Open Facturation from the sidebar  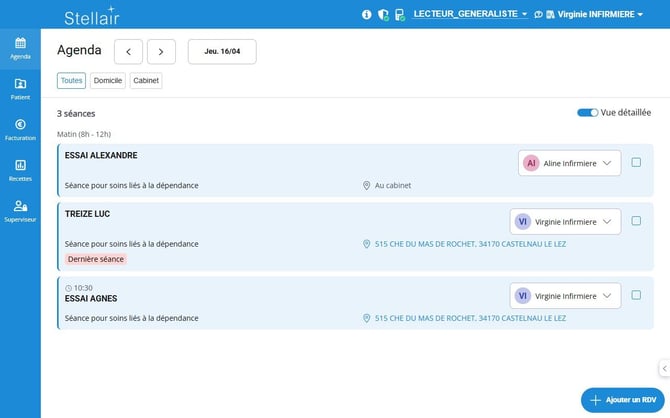click(x=20, y=129)
